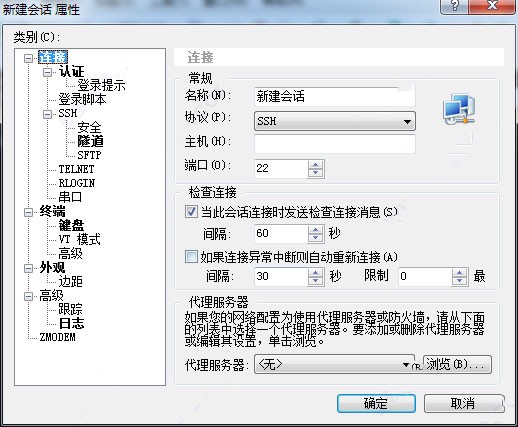Click the 浏览 browse button

click(457, 364)
